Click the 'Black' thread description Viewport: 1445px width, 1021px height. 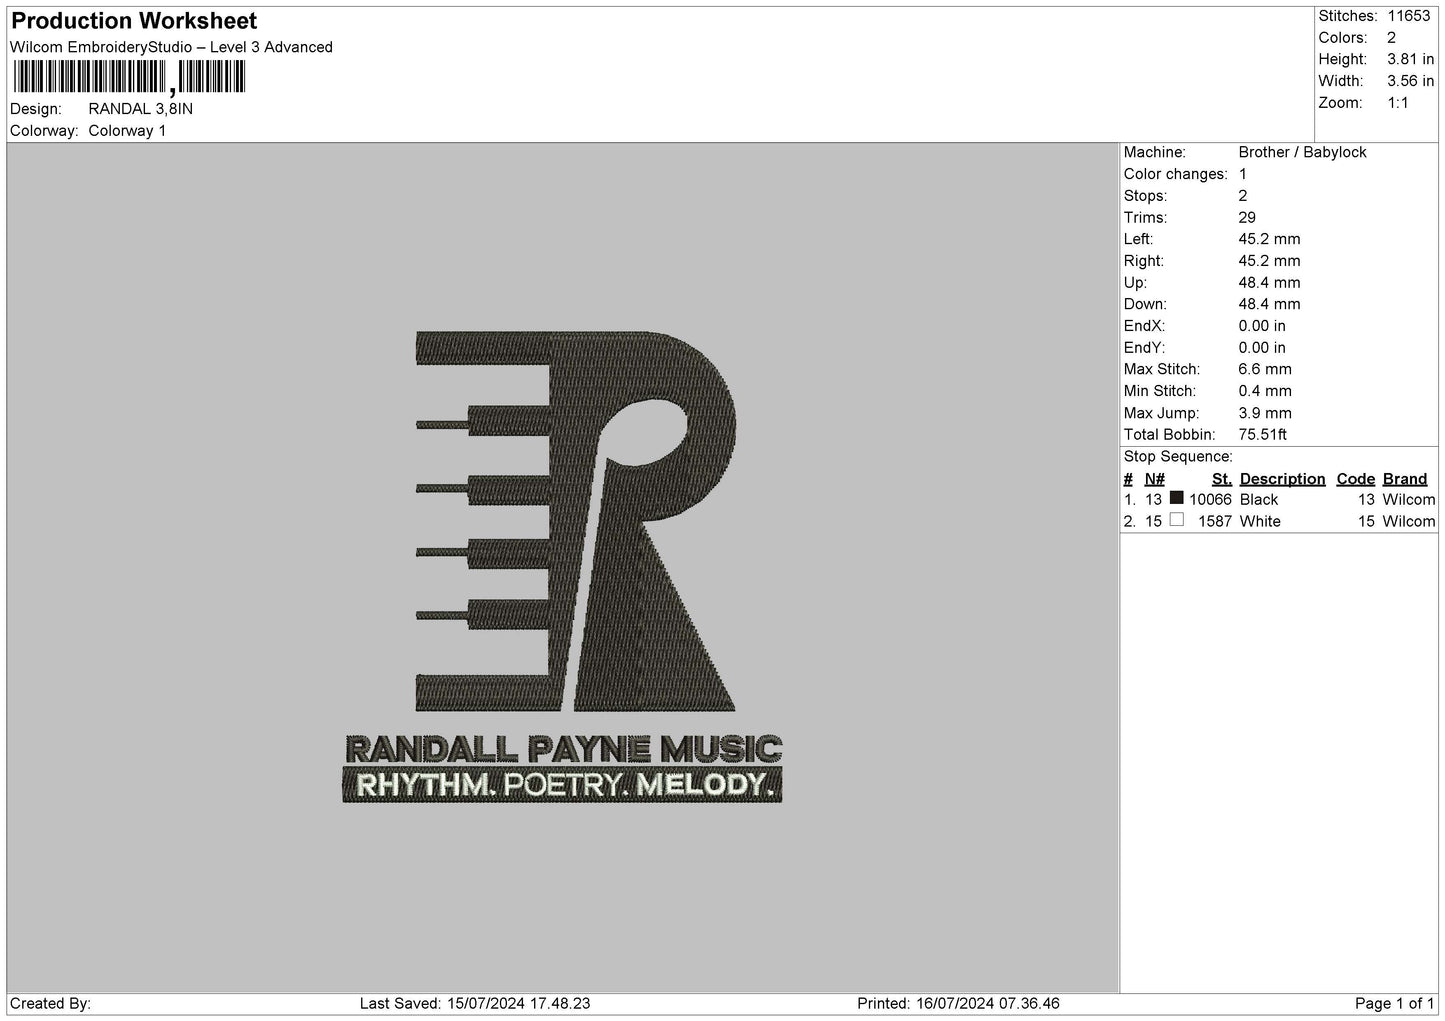pyautogui.click(x=1259, y=500)
